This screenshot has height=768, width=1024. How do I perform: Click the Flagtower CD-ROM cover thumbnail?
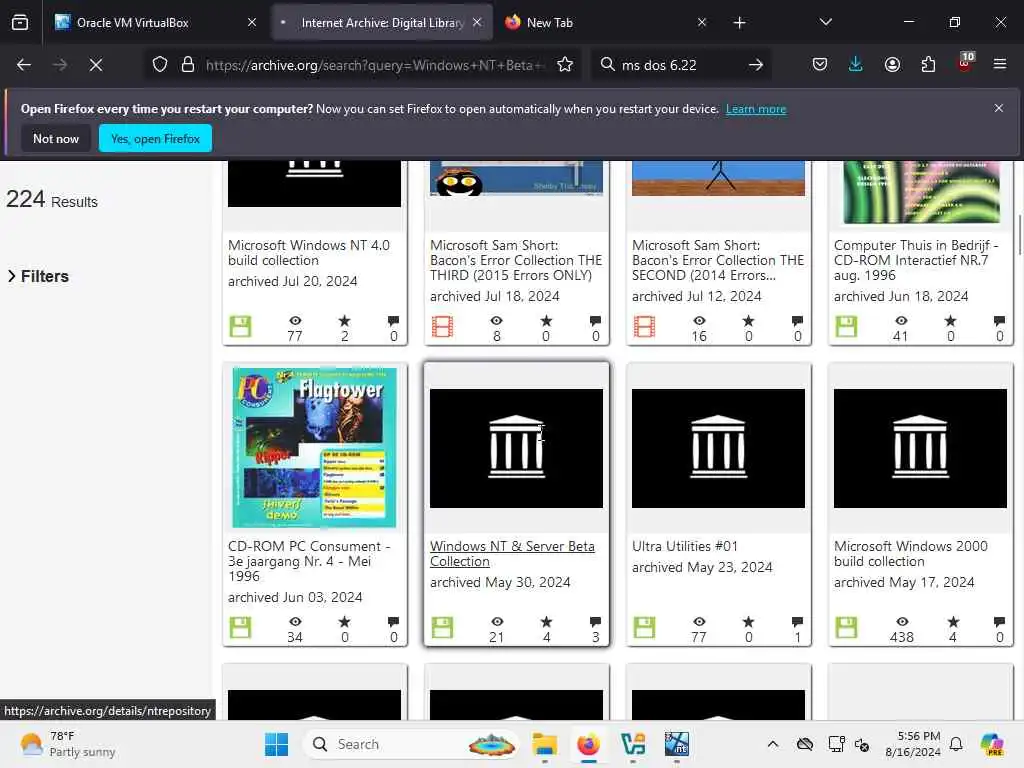314,448
